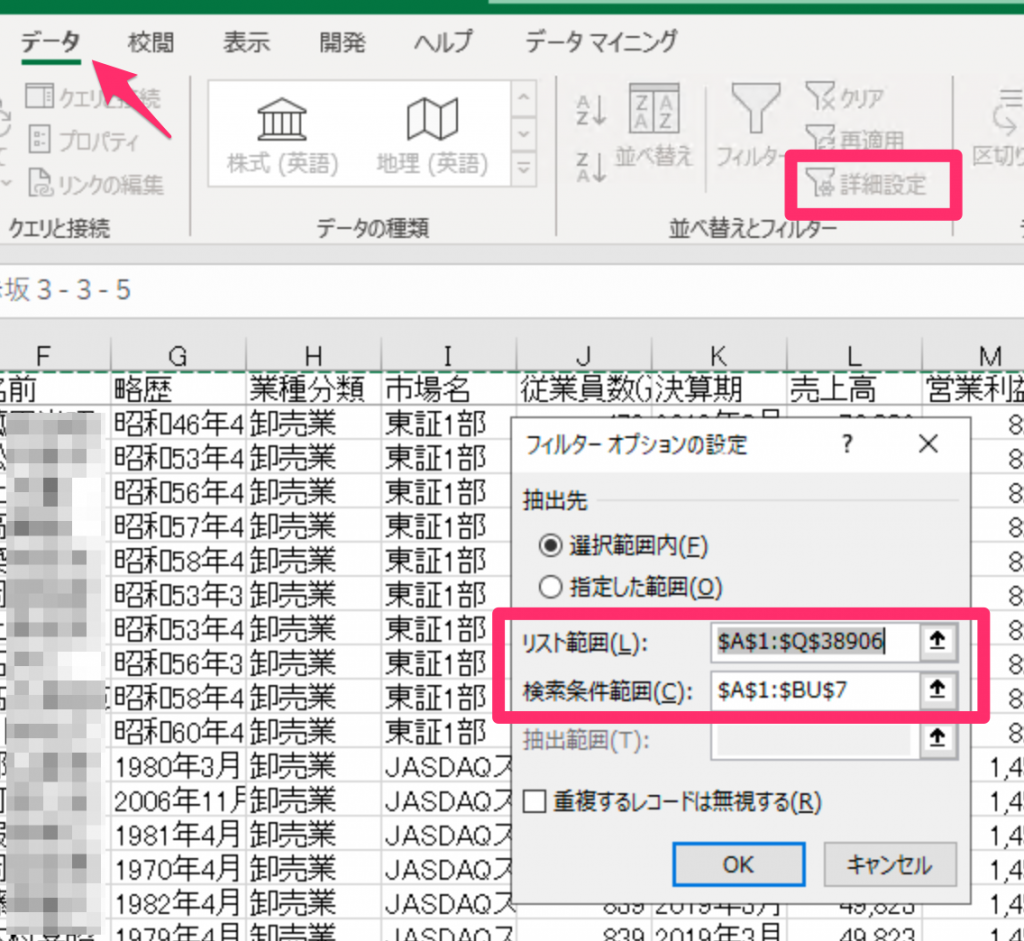Sort ascending with A→Z icon
This screenshot has height=941, width=1024.
591,110
